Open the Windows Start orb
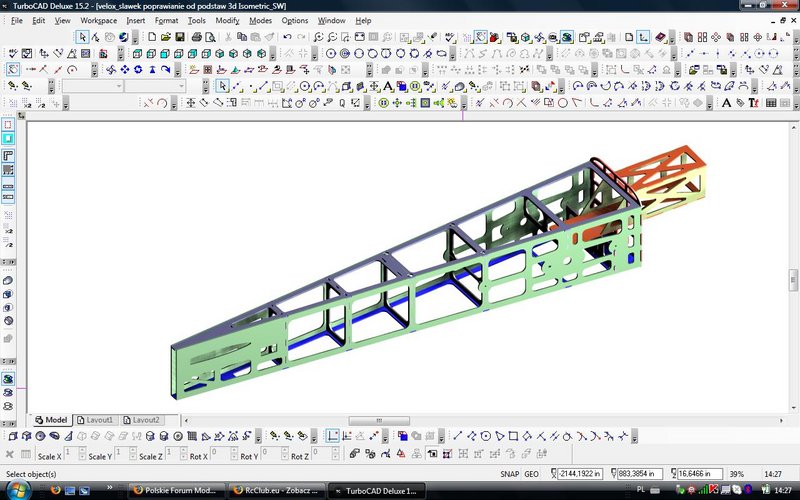Screen dimensions: 800x500 coord(18,491)
